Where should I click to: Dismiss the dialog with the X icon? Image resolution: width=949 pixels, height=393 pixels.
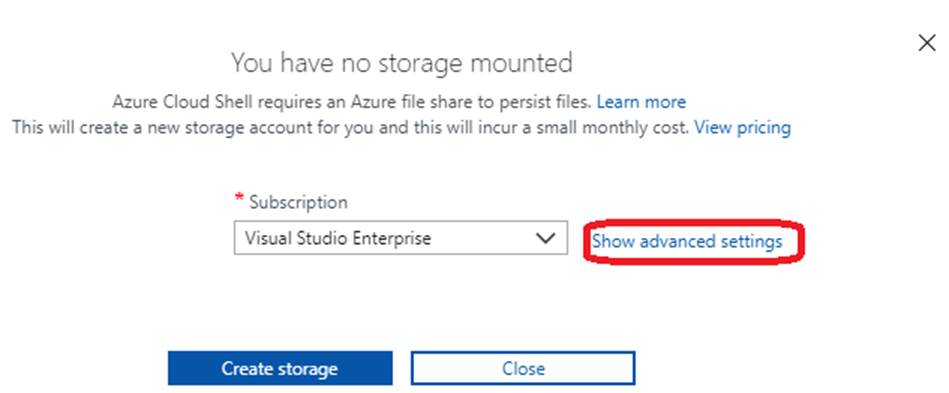(927, 43)
